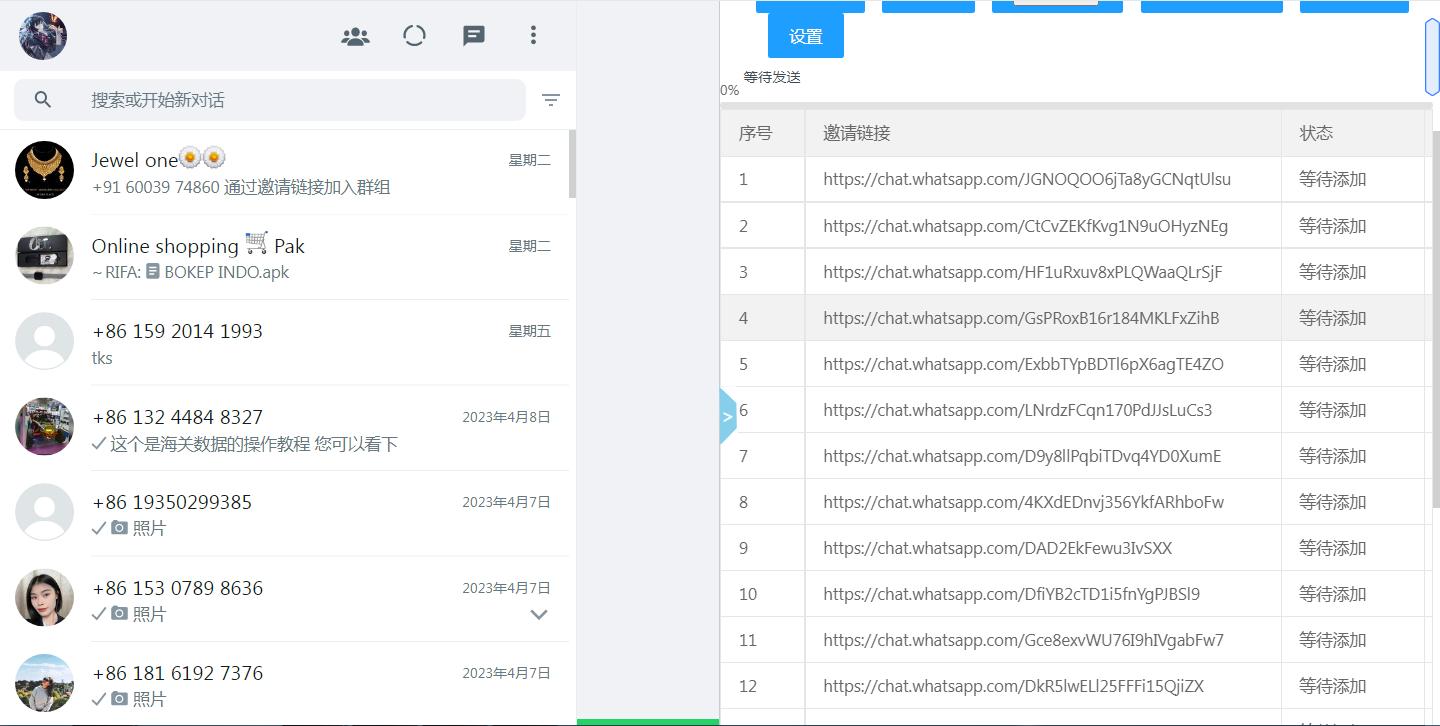The image size is (1440, 726).
Task: Click the 等待添加 status cell of row 7
Action: (x=1331, y=455)
